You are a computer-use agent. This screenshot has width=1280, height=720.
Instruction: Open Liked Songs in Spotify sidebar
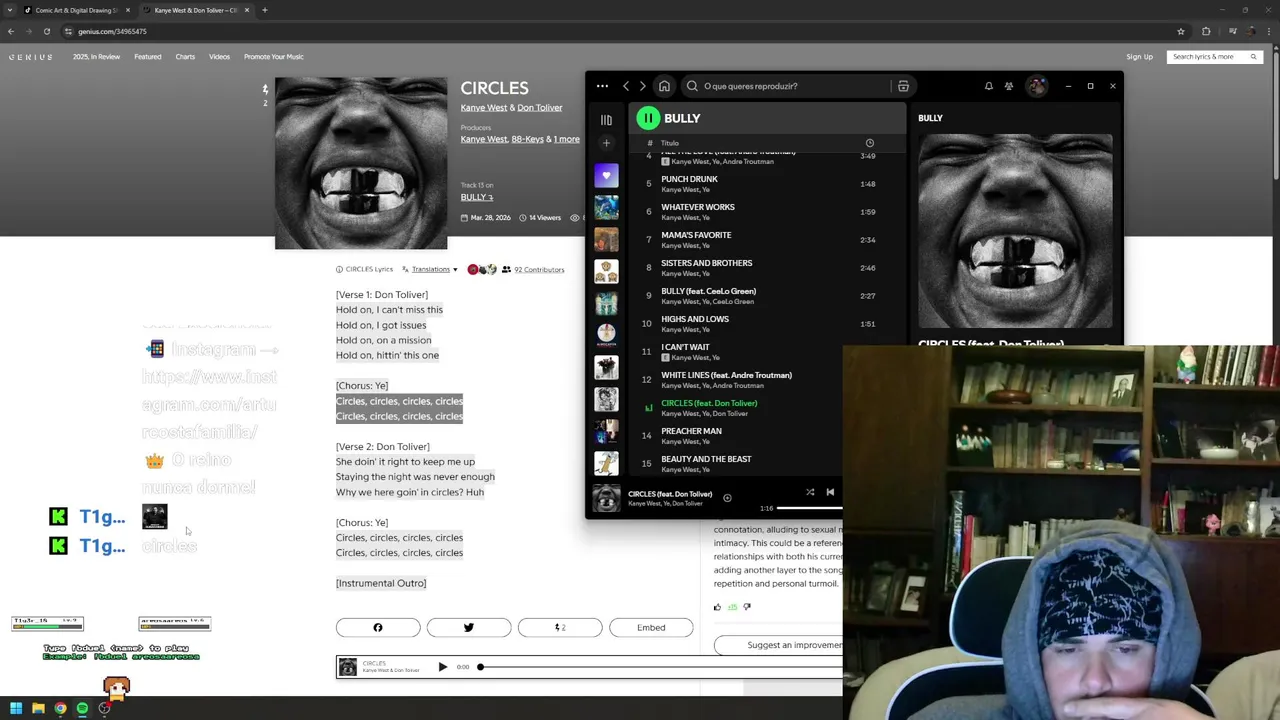606,176
